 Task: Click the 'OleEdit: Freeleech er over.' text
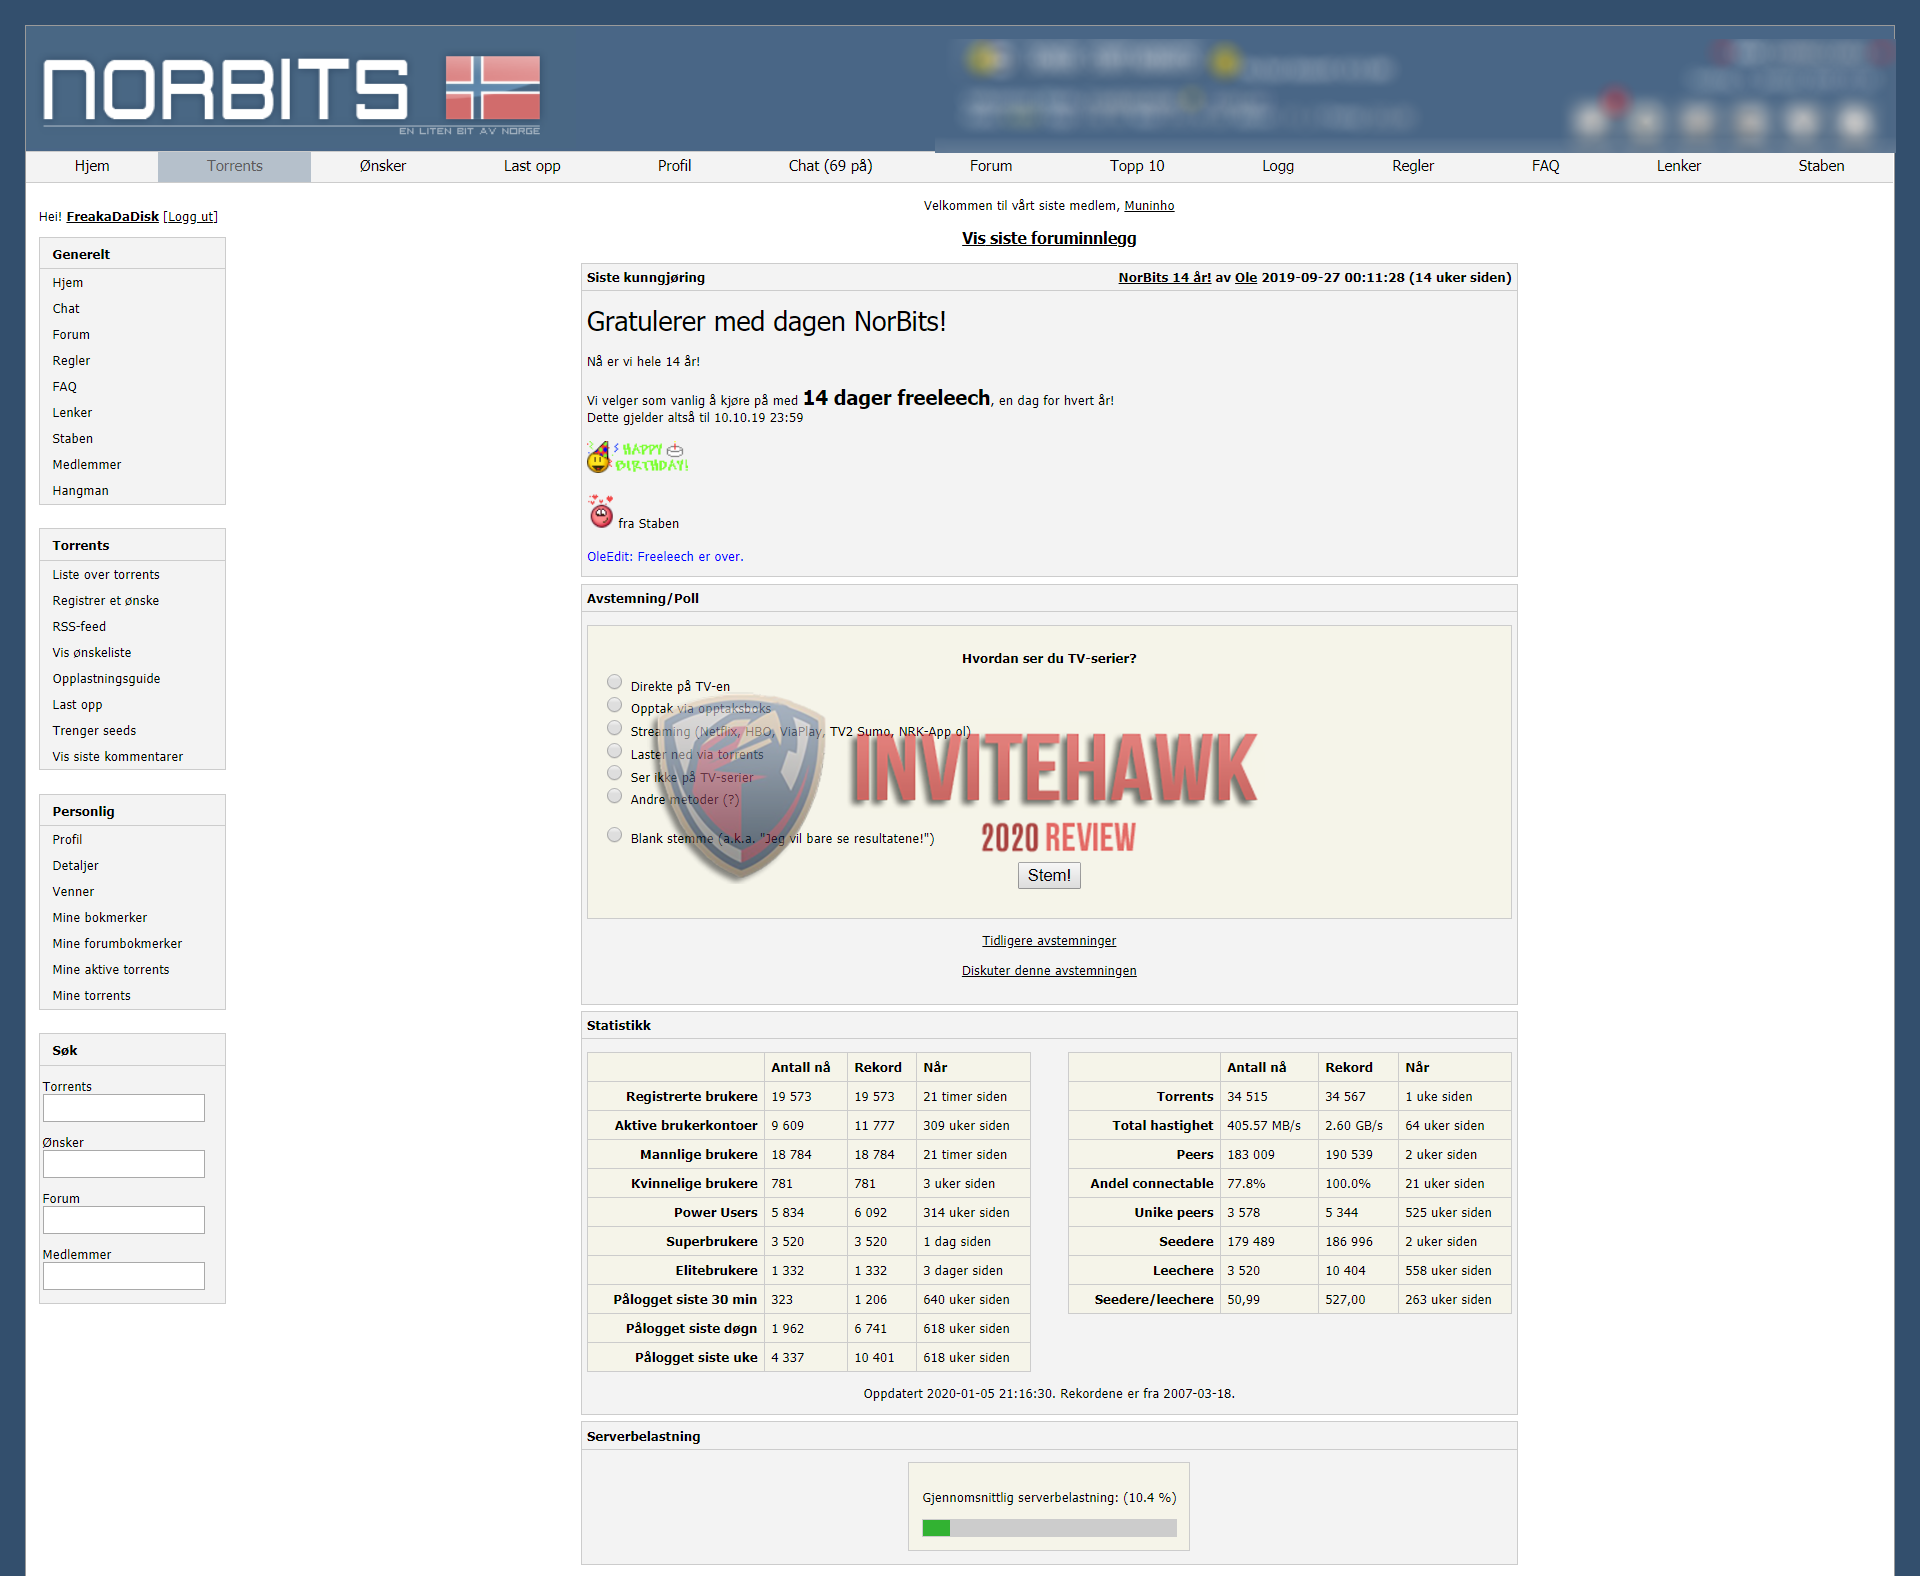665,557
